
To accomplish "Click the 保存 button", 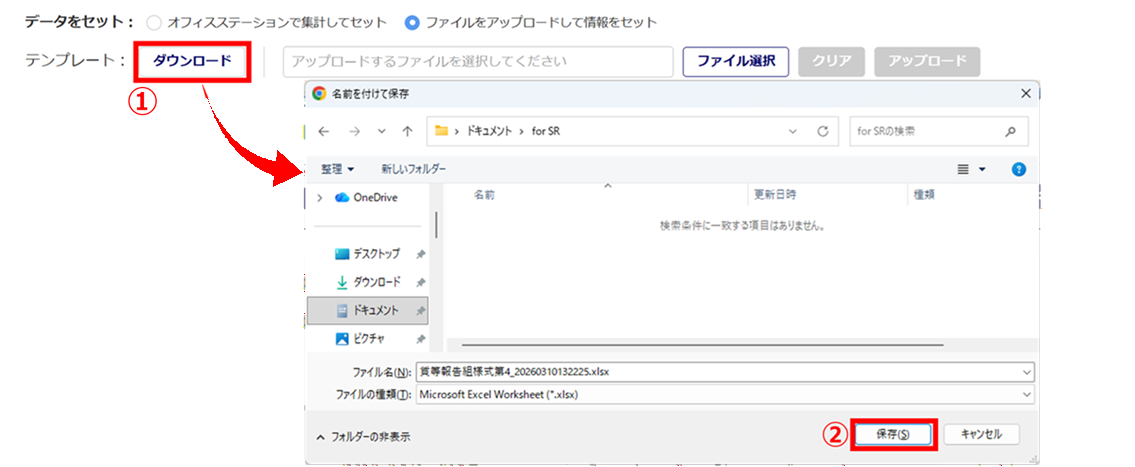I will (x=893, y=434).
